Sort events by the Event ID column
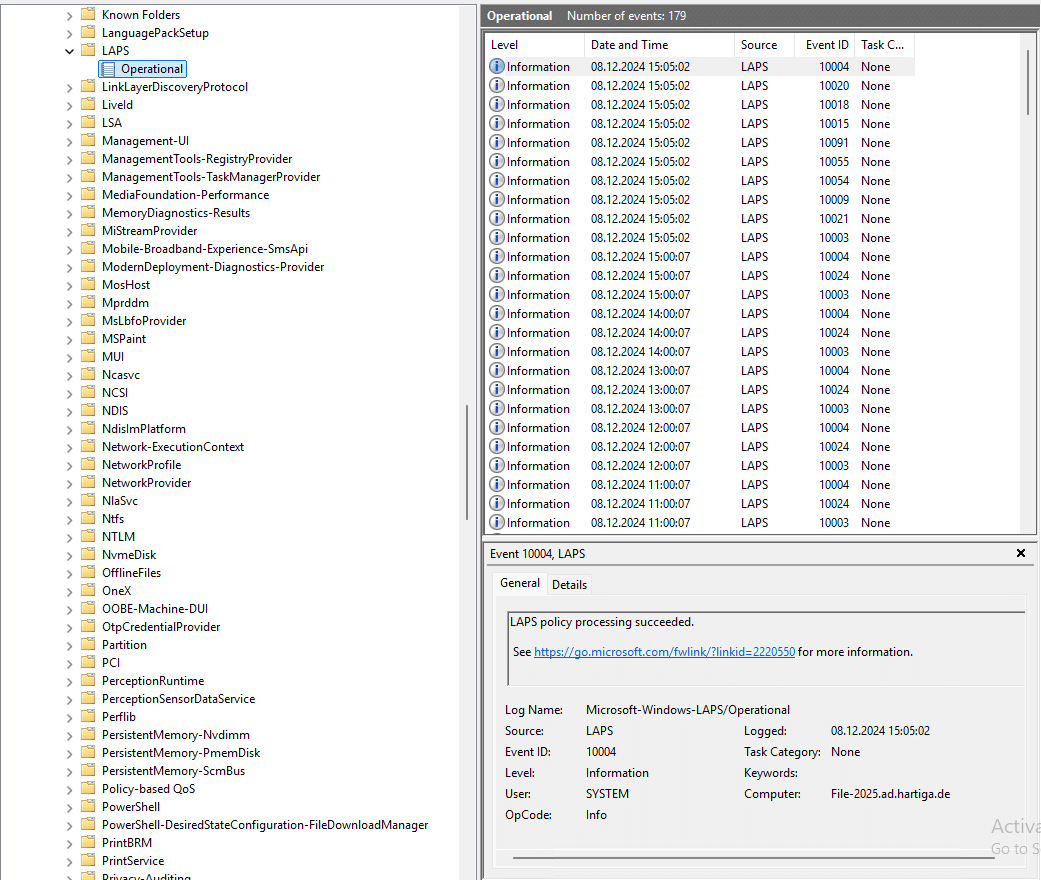This screenshot has height=880, width=1041. coord(826,44)
